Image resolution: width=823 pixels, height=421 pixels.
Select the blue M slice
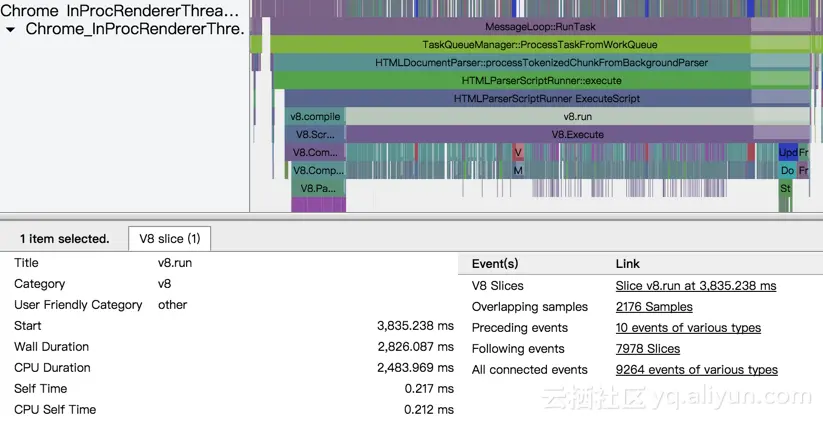coord(518,170)
